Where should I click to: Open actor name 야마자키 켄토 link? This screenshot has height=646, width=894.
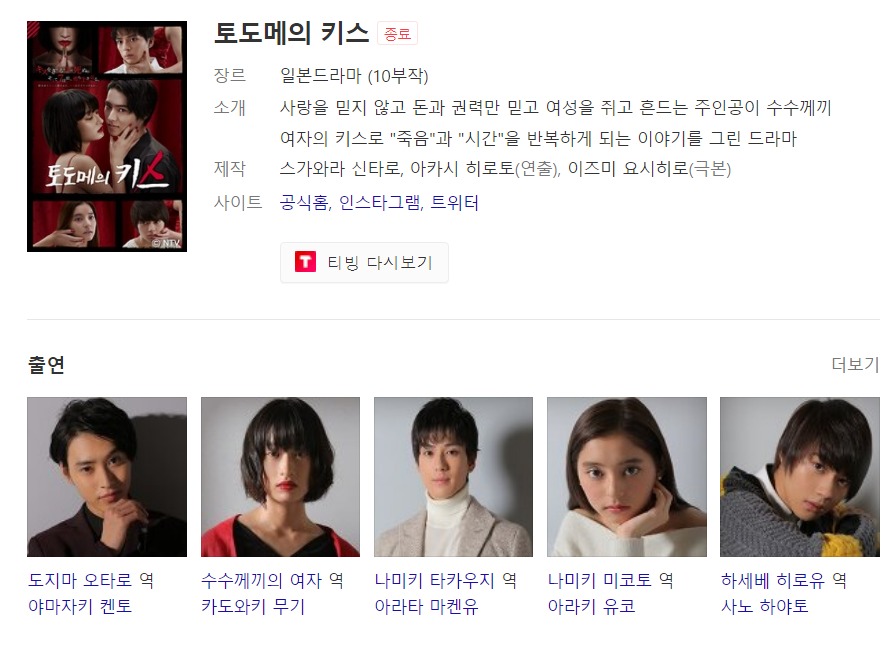[x=80, y=606]
